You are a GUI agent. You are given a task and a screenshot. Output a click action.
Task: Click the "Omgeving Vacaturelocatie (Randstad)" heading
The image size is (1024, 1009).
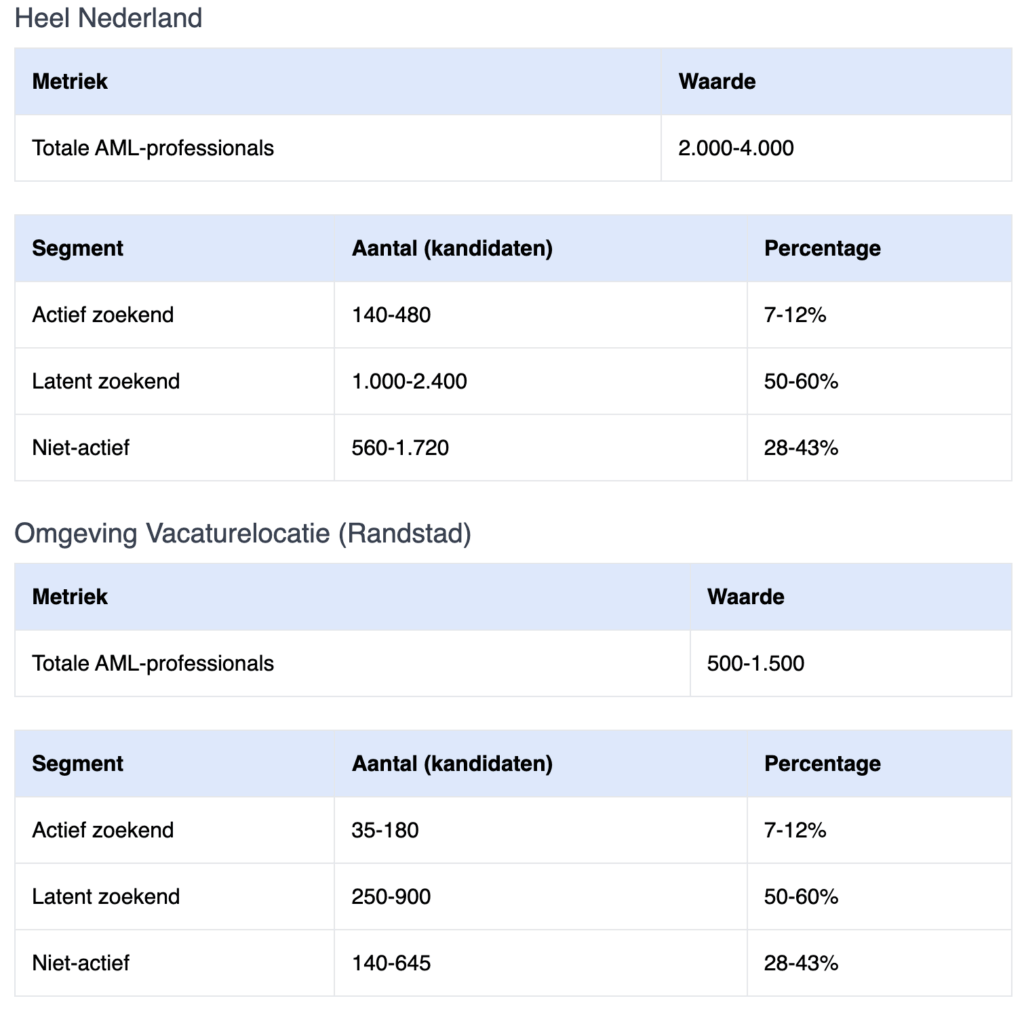242,534
